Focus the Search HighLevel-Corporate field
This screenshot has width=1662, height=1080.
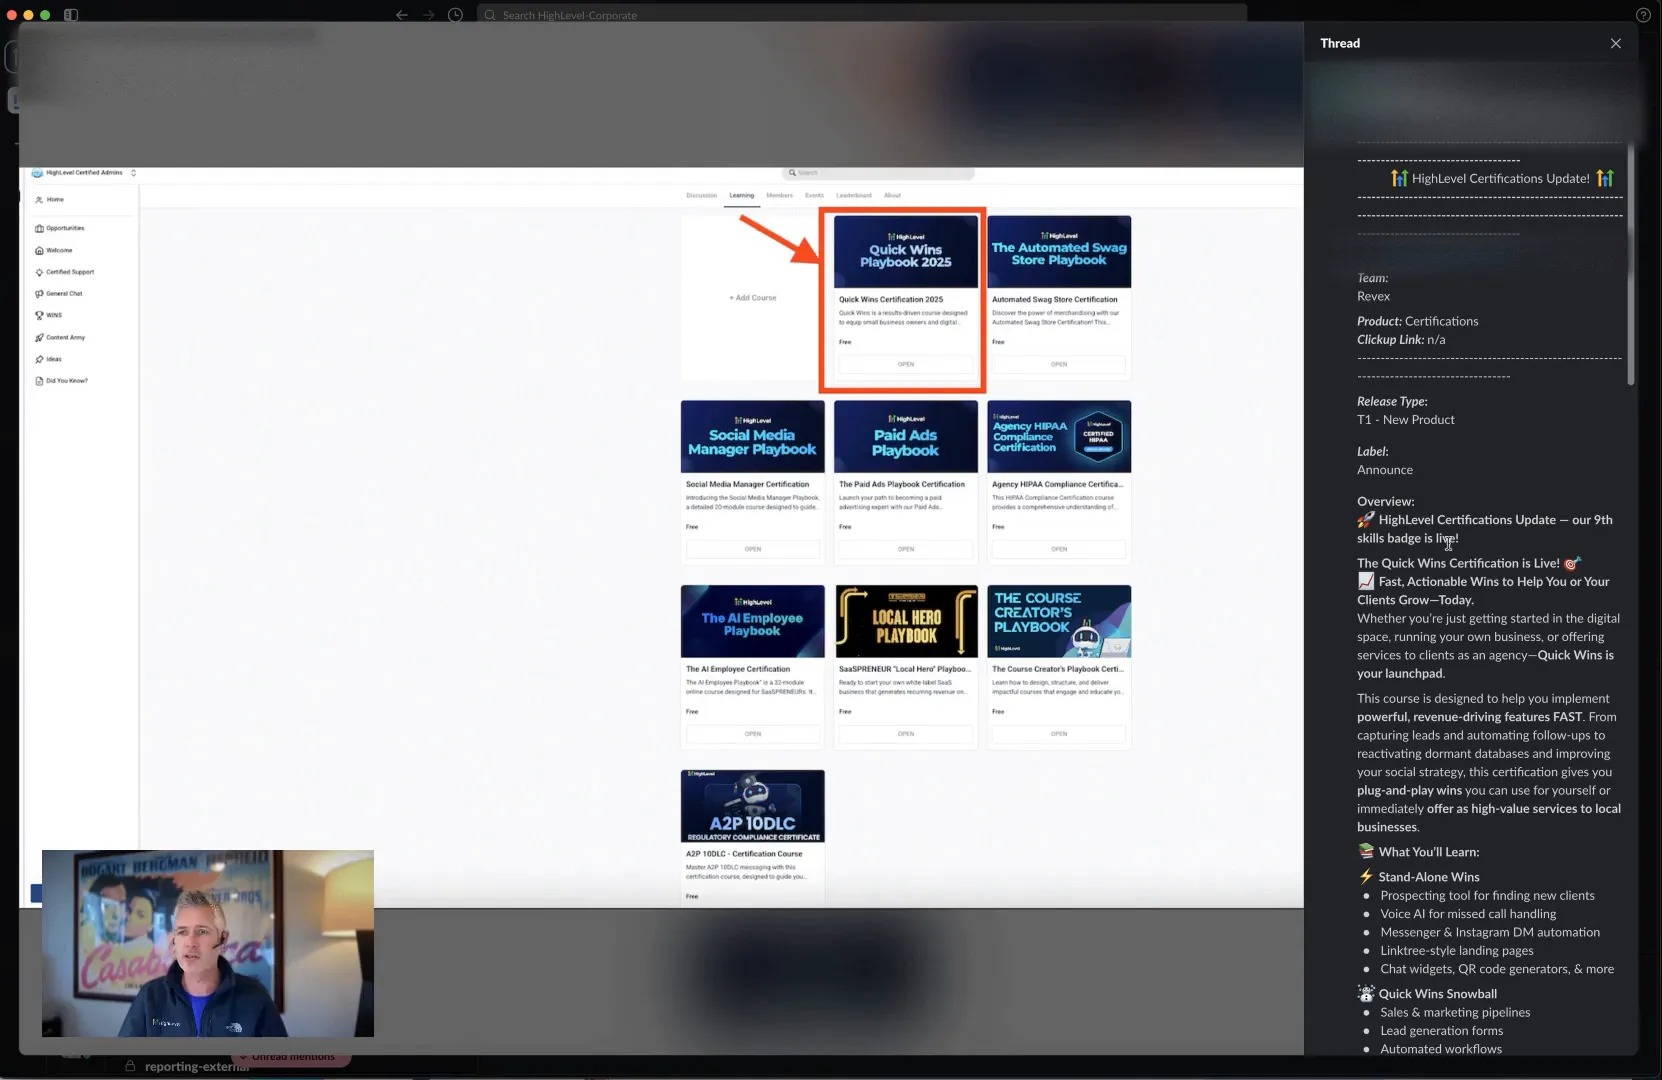point(862,15)
